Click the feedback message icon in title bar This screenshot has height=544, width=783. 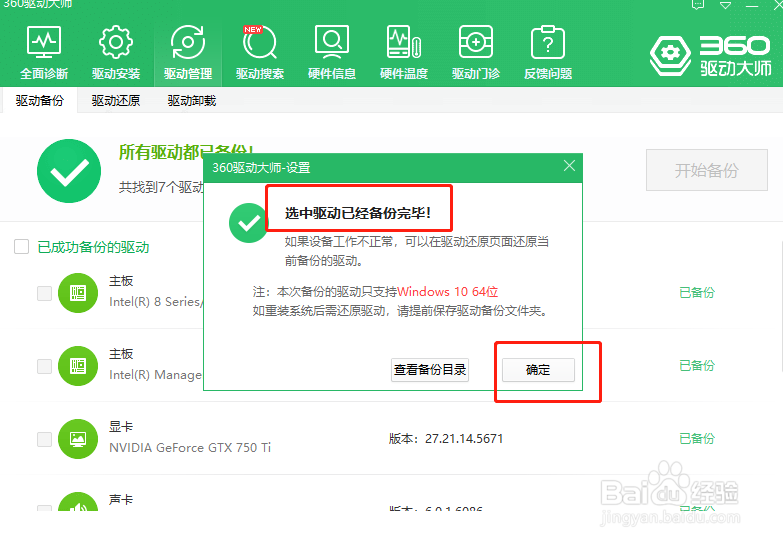[x=698, y=5]
